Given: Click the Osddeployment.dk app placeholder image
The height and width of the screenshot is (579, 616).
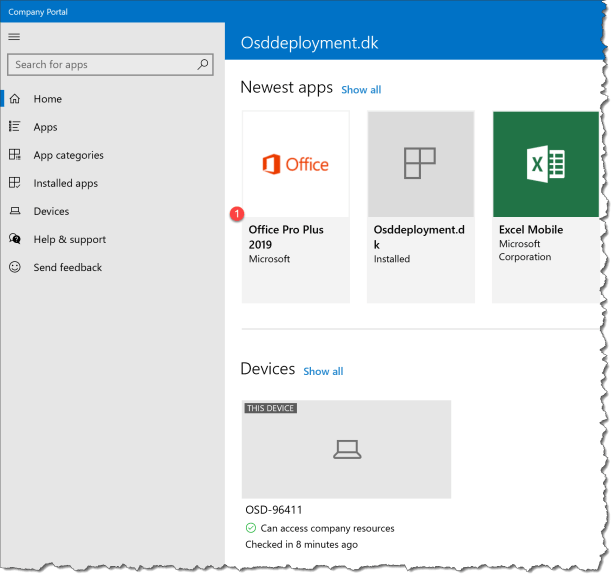Looking at the screenshot, I should pyautogui.click(x=421, y=164).
